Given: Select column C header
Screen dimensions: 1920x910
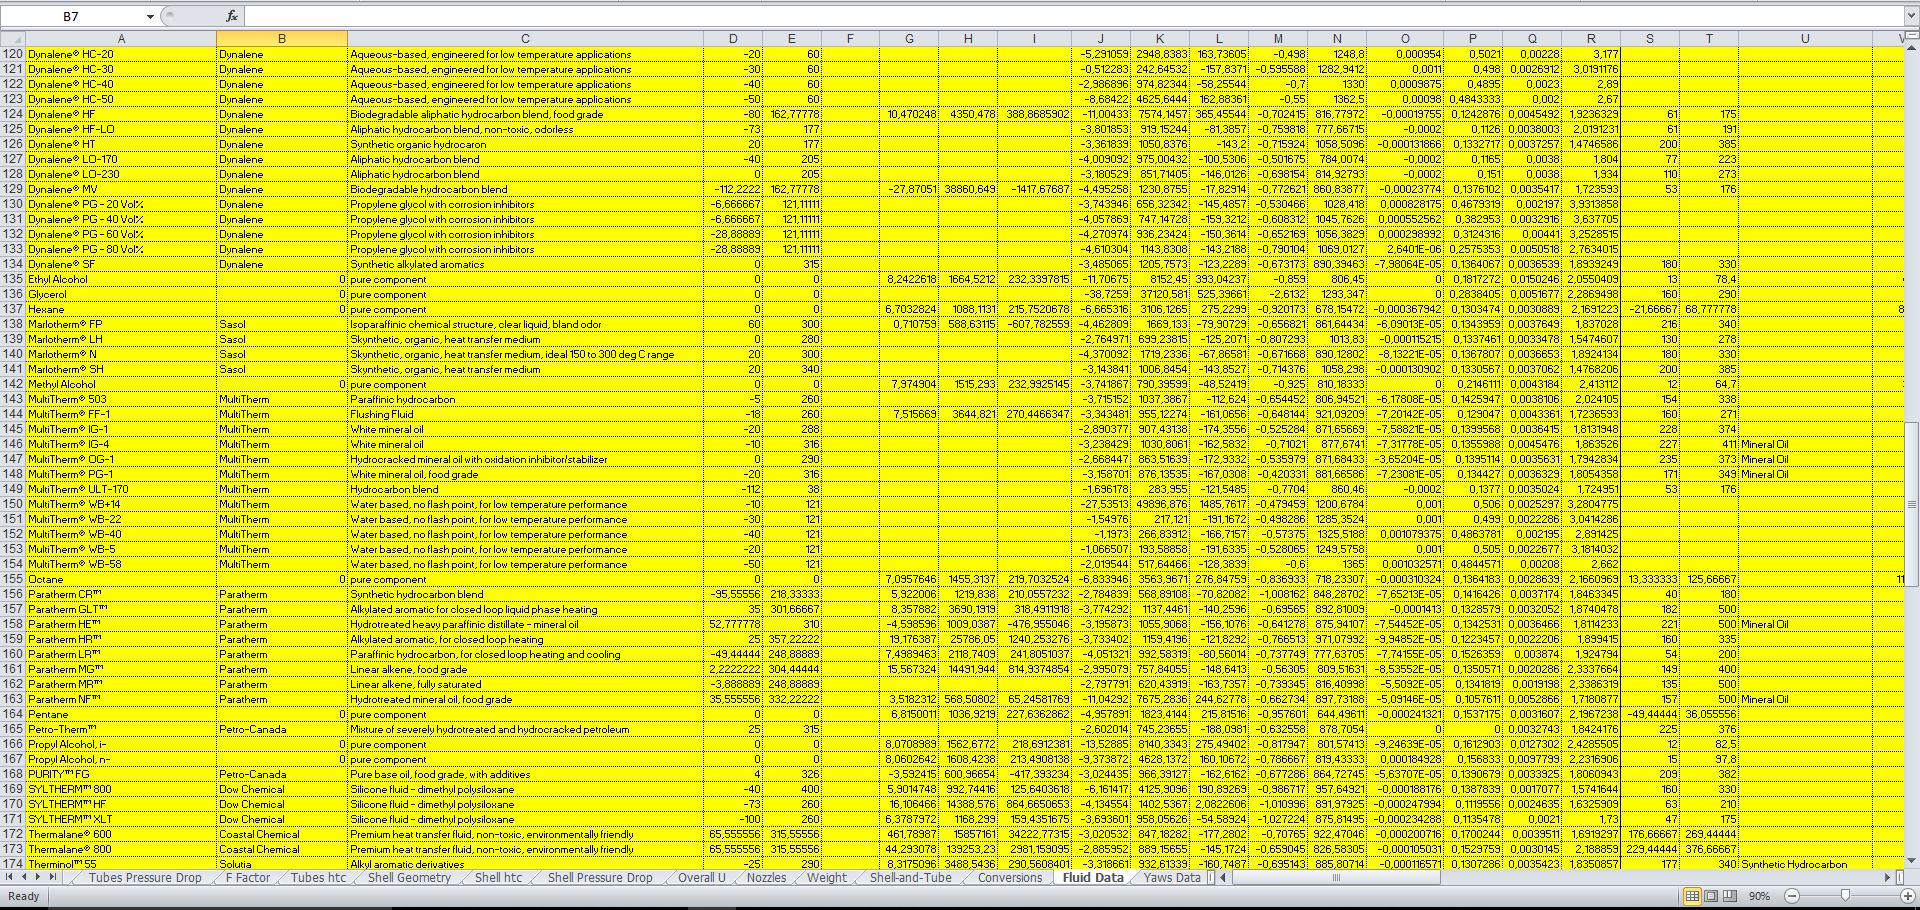Looking at the screenshot, I should 525,39.
